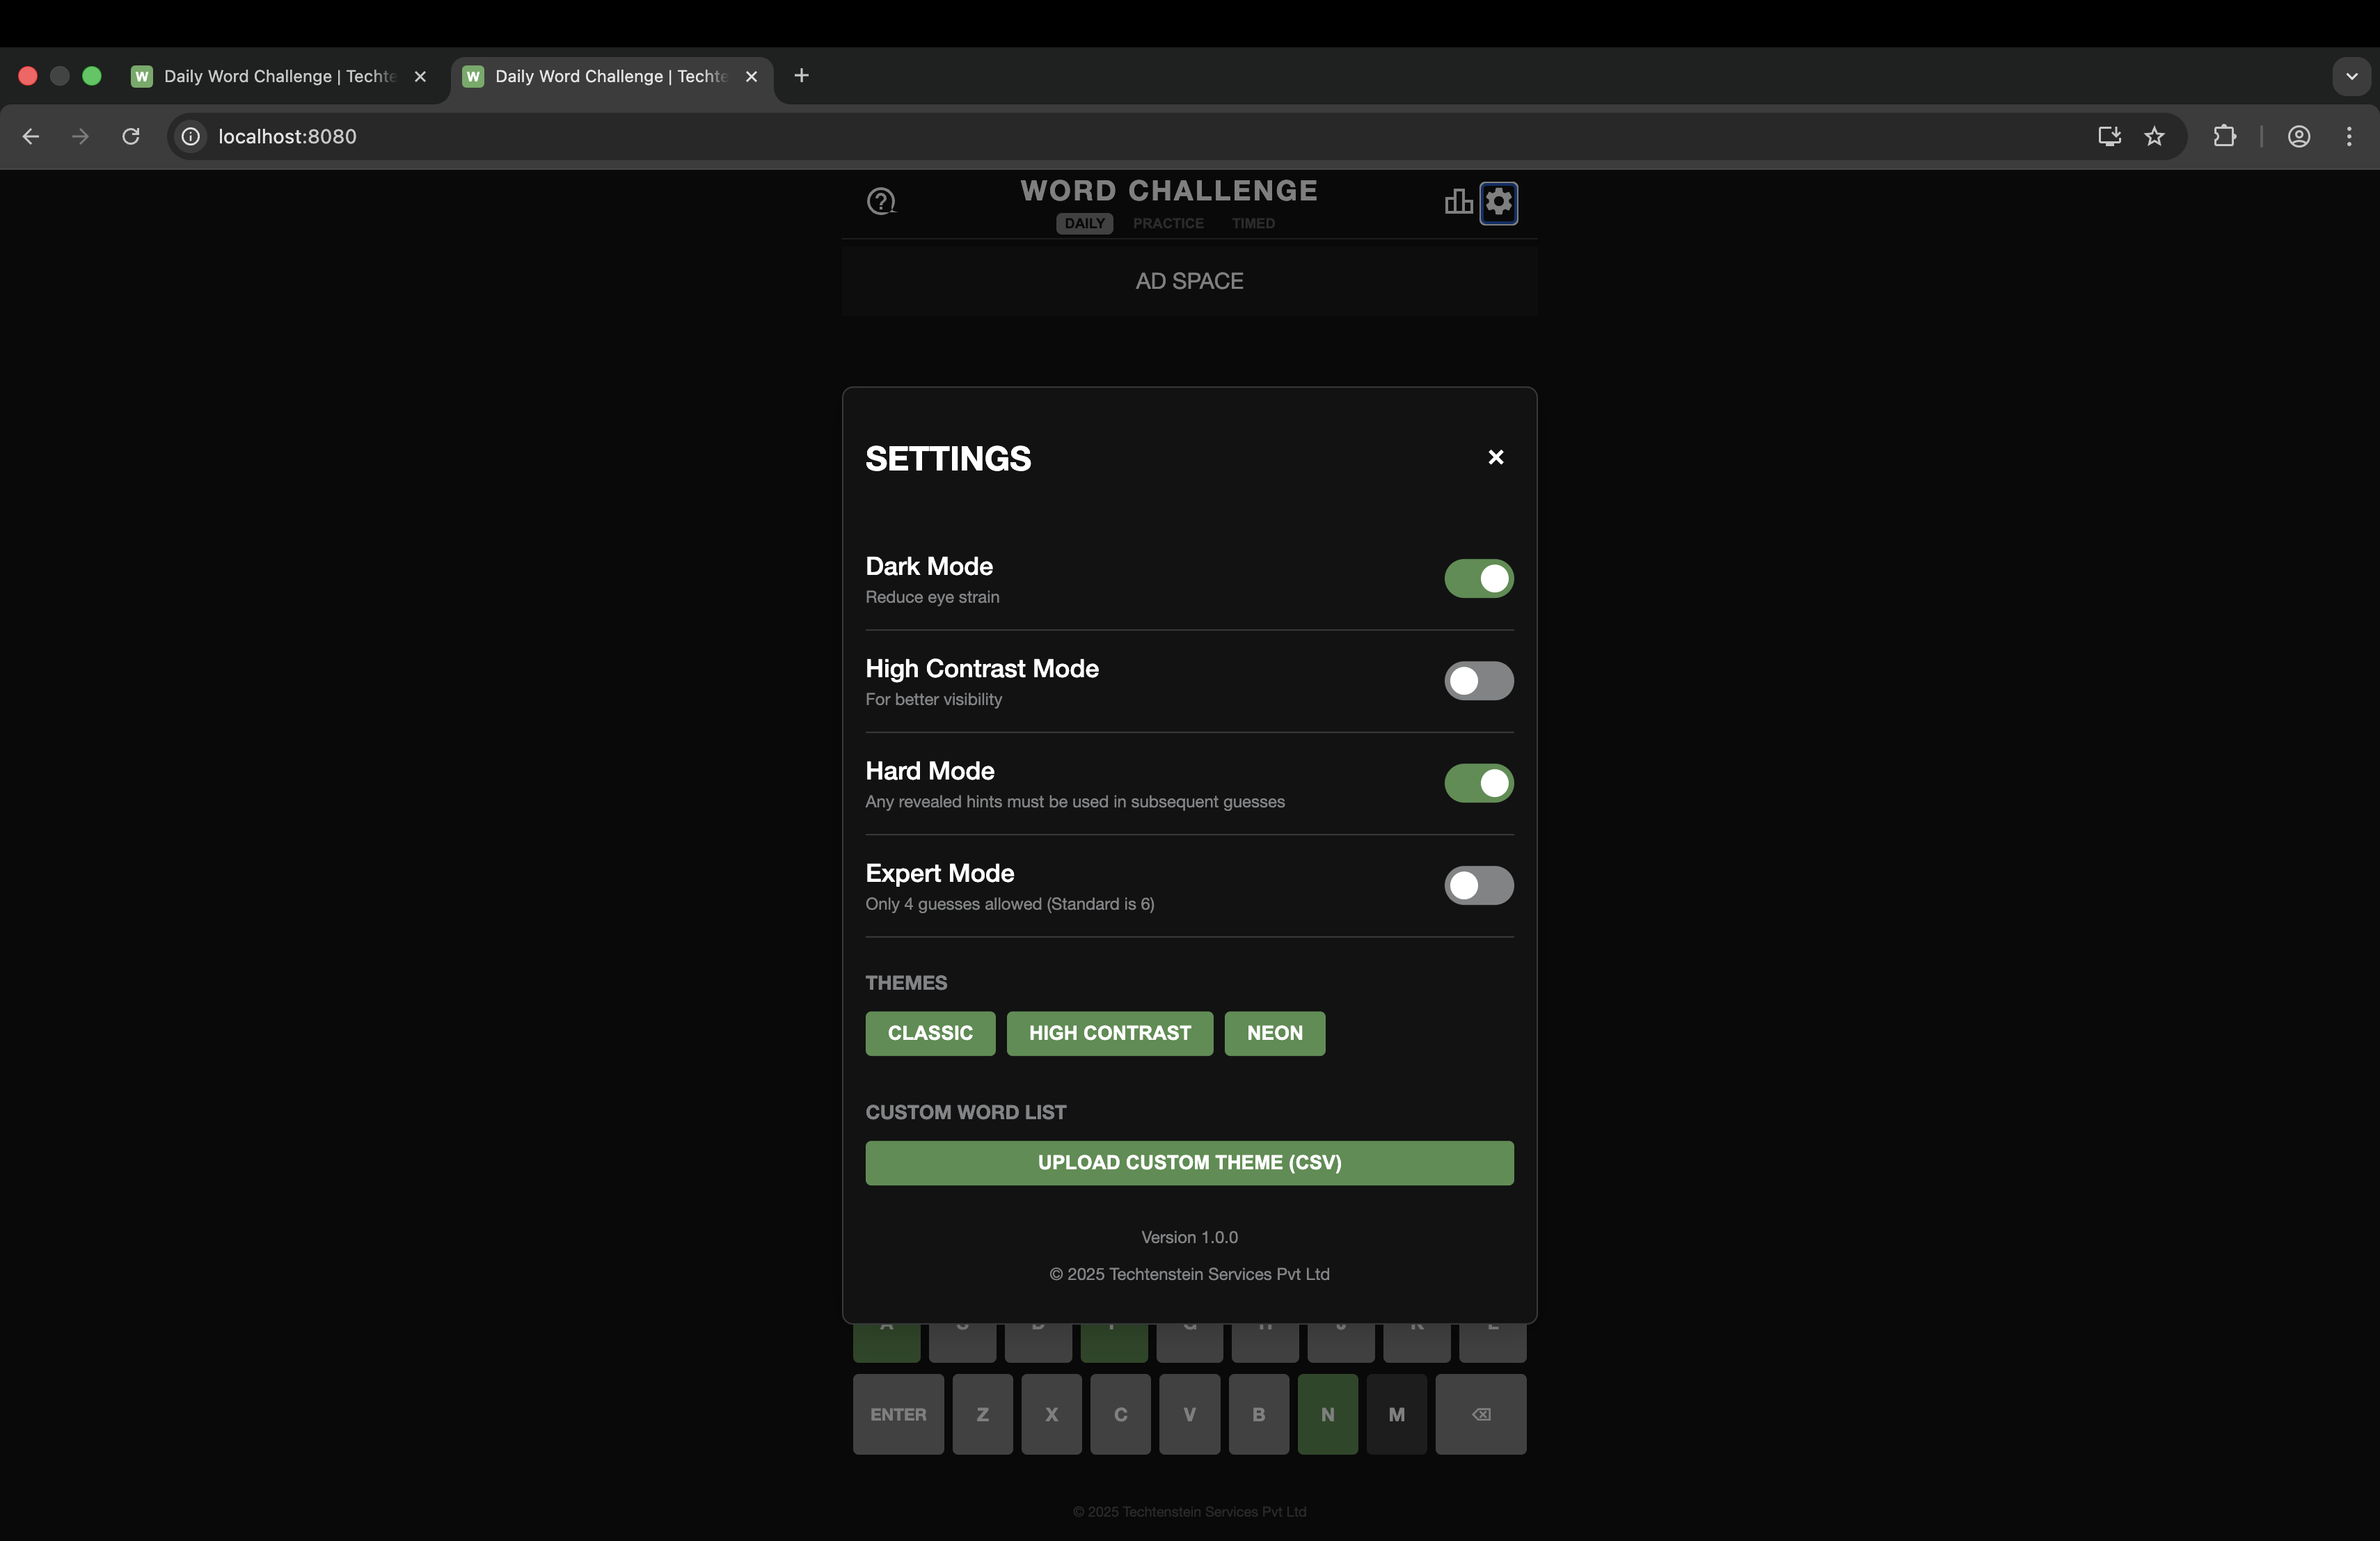Enable the High Contrast Mode toggle
The image size is (2380, 1541).
(x=1478, y=681)
